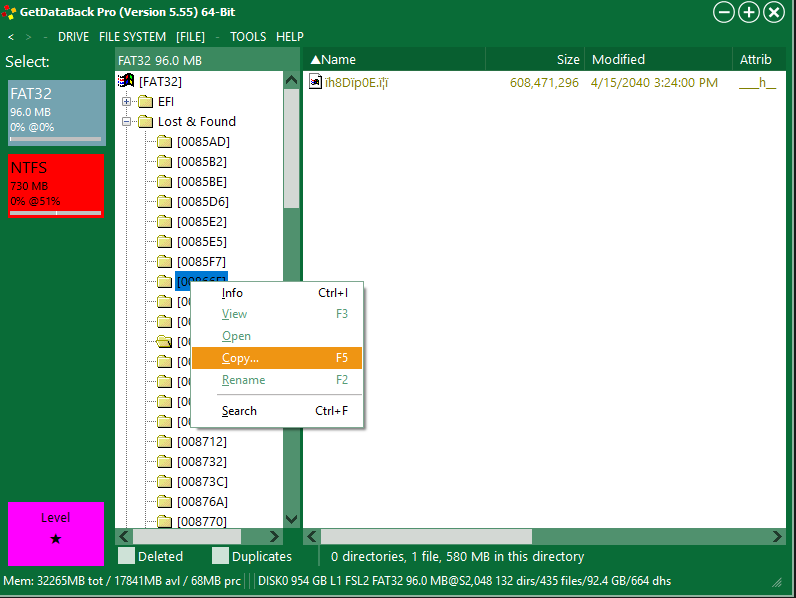This screenshot has width=796, height=598.
Task: Click the EFI folder icon
Action: [145, 102]
